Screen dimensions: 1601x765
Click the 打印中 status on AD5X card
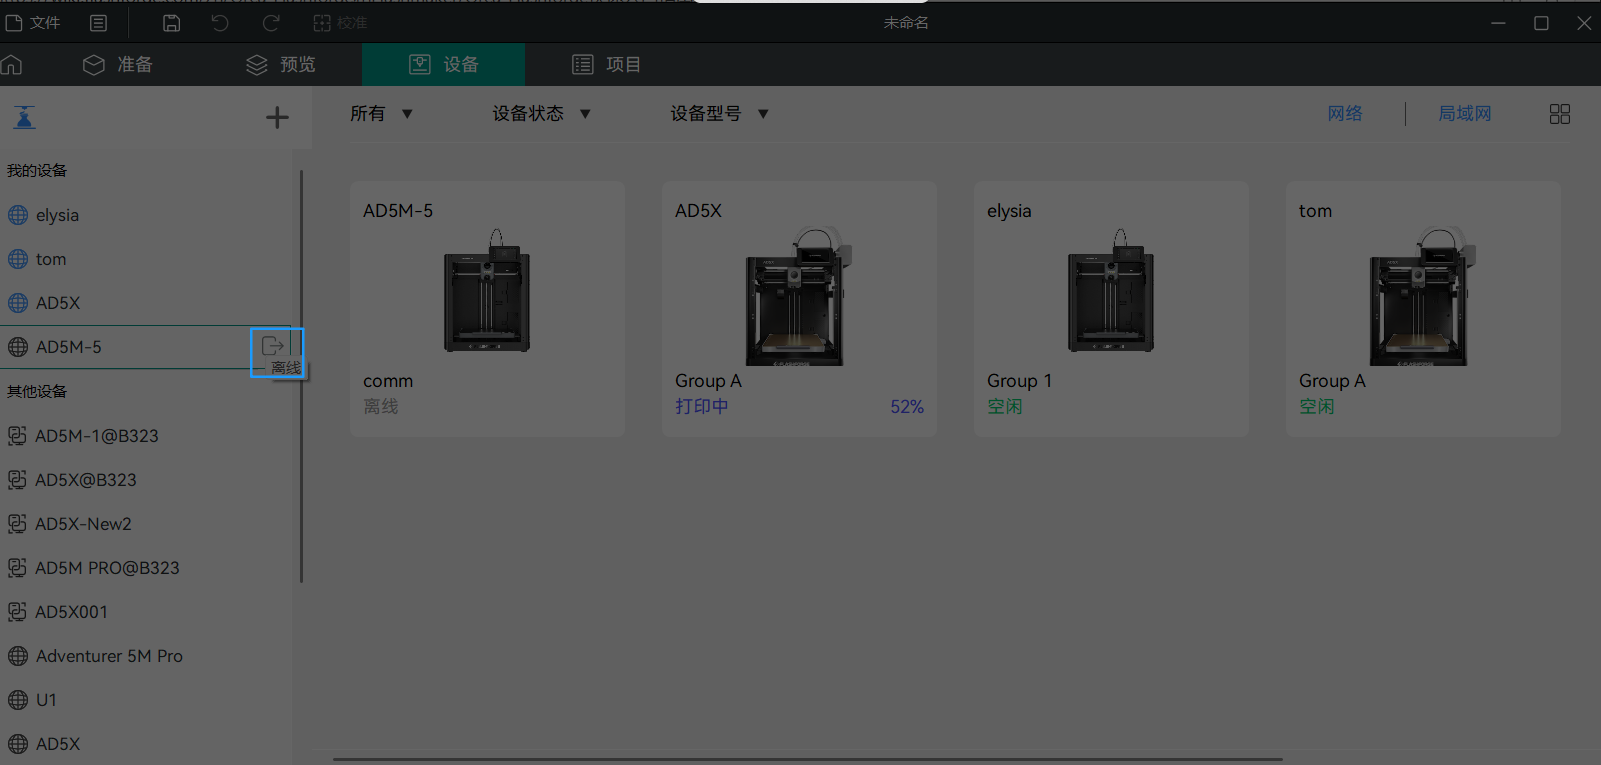(x=702, y=407)
